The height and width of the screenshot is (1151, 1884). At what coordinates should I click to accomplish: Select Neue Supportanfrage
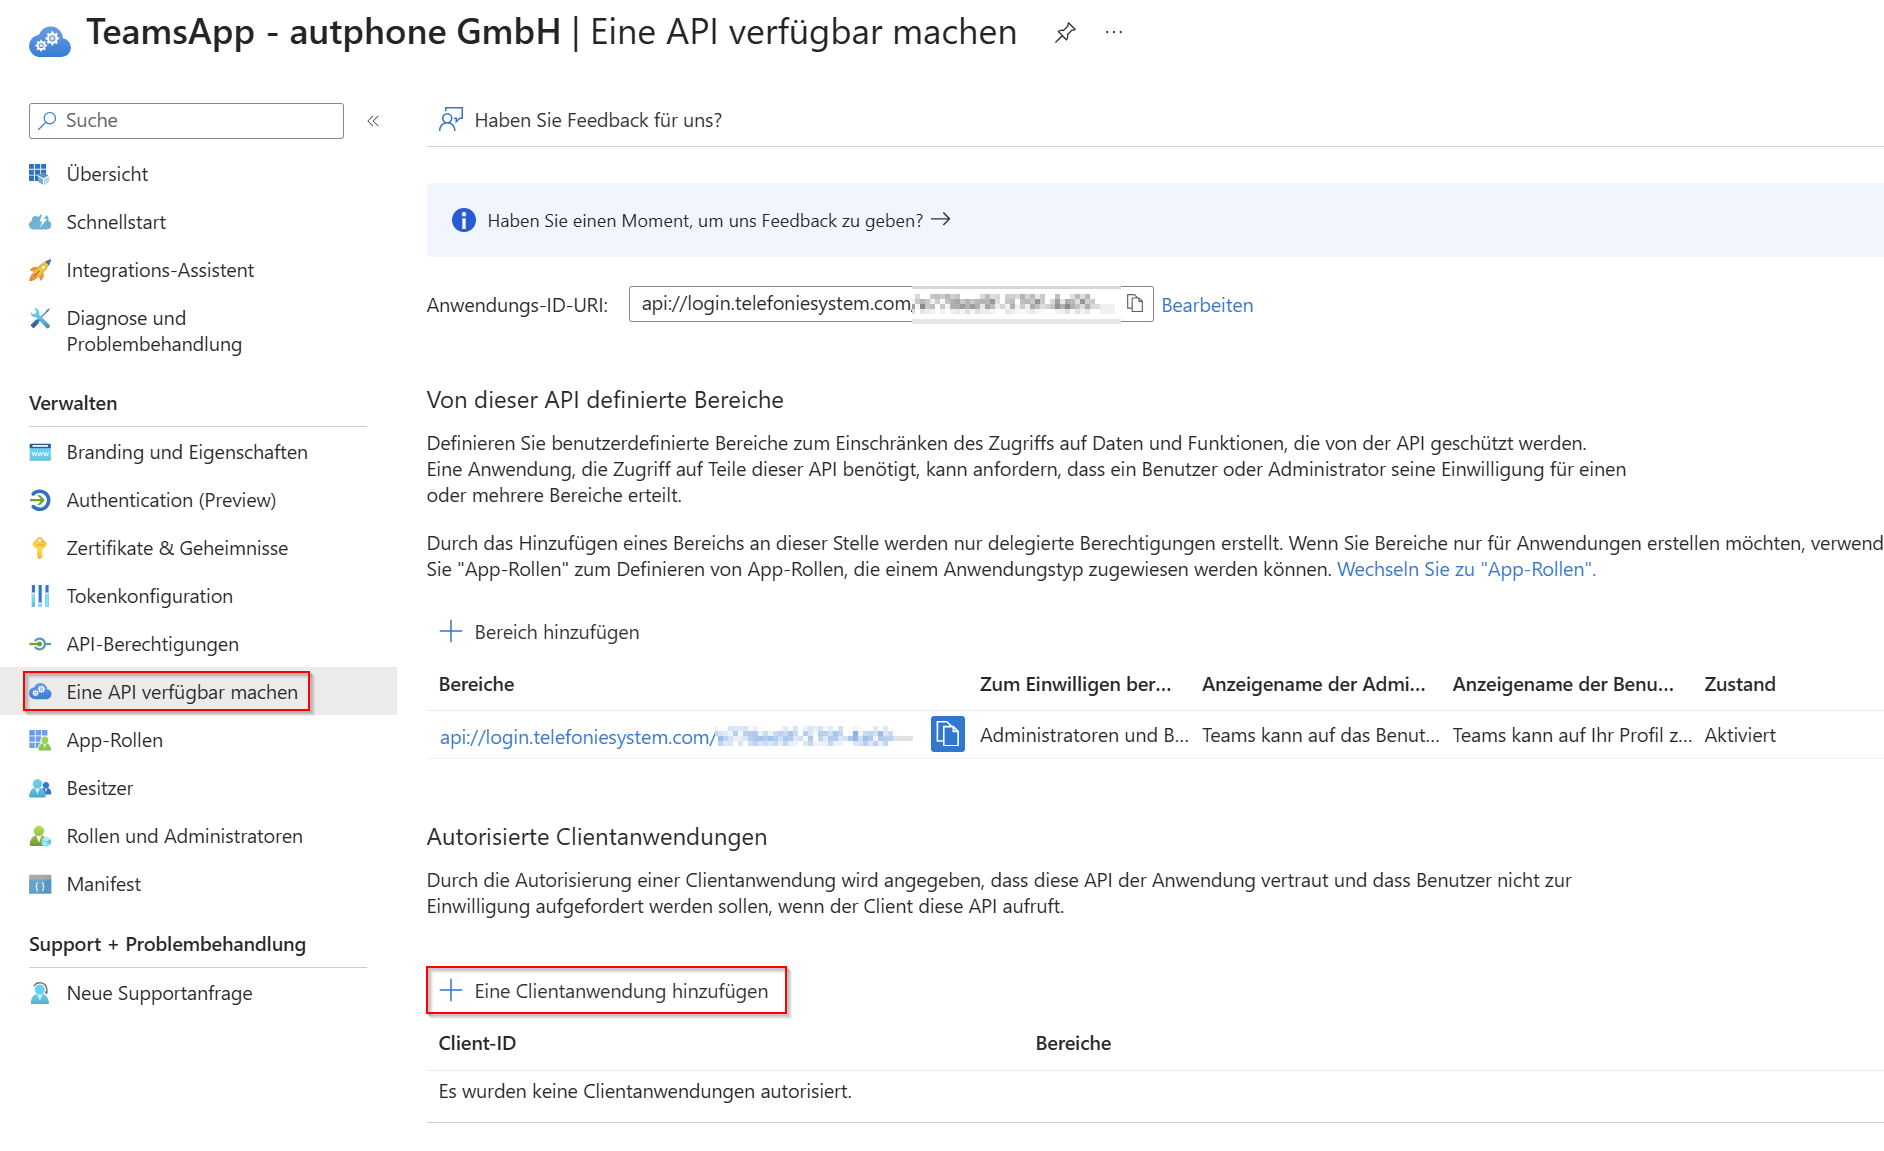coord(158,992)
